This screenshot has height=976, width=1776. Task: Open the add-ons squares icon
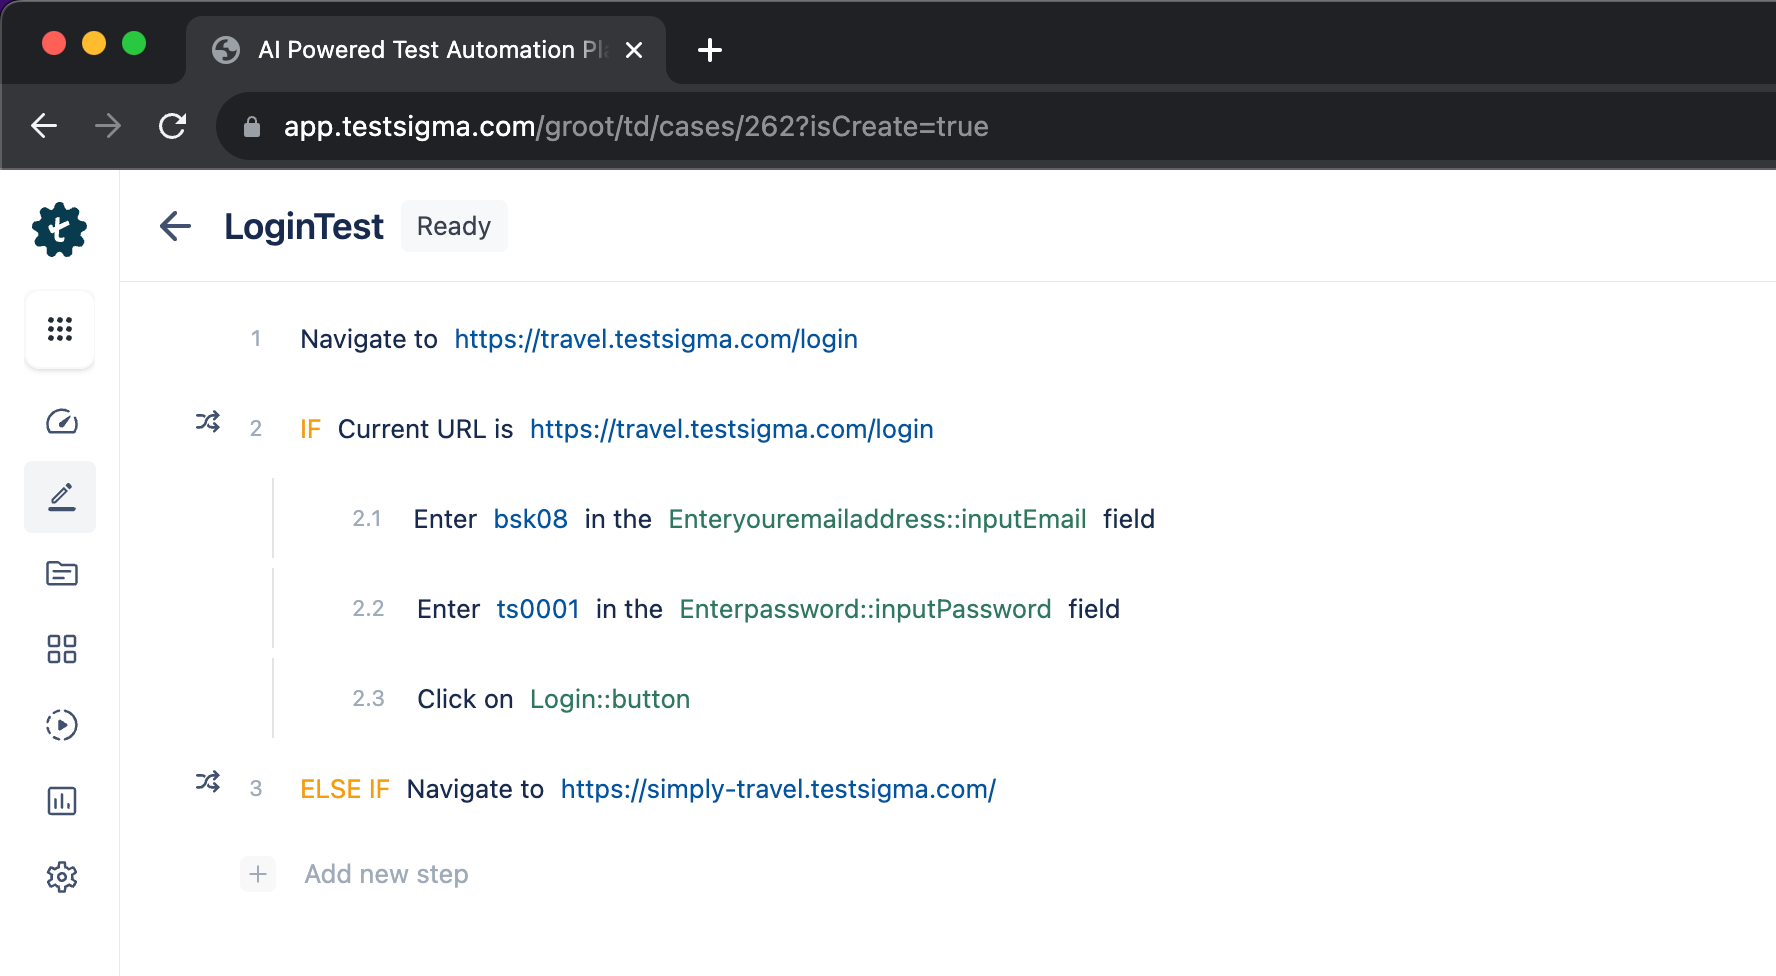(62, 649)
